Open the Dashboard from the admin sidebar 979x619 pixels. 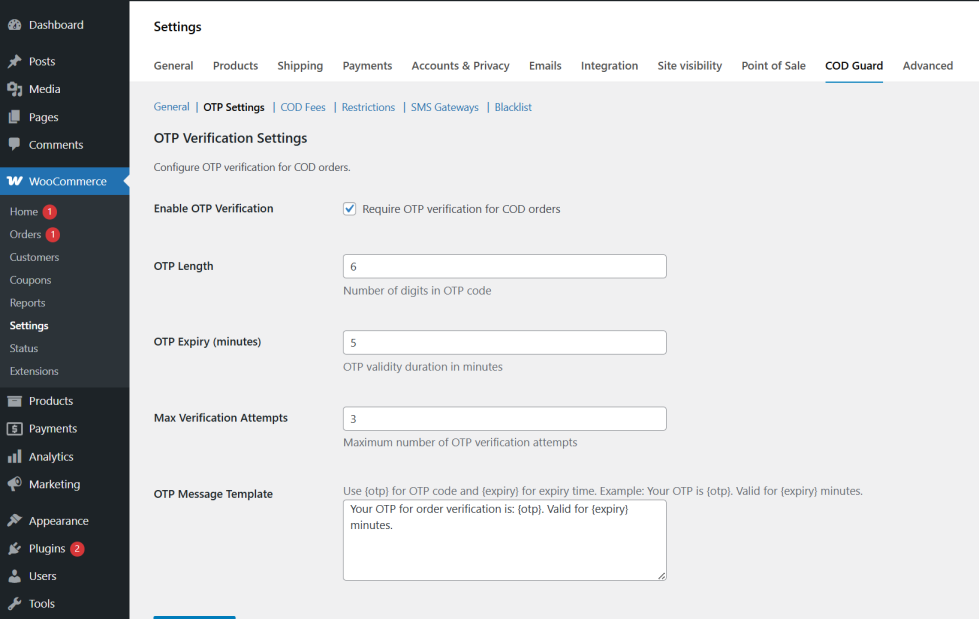[17, 24]
